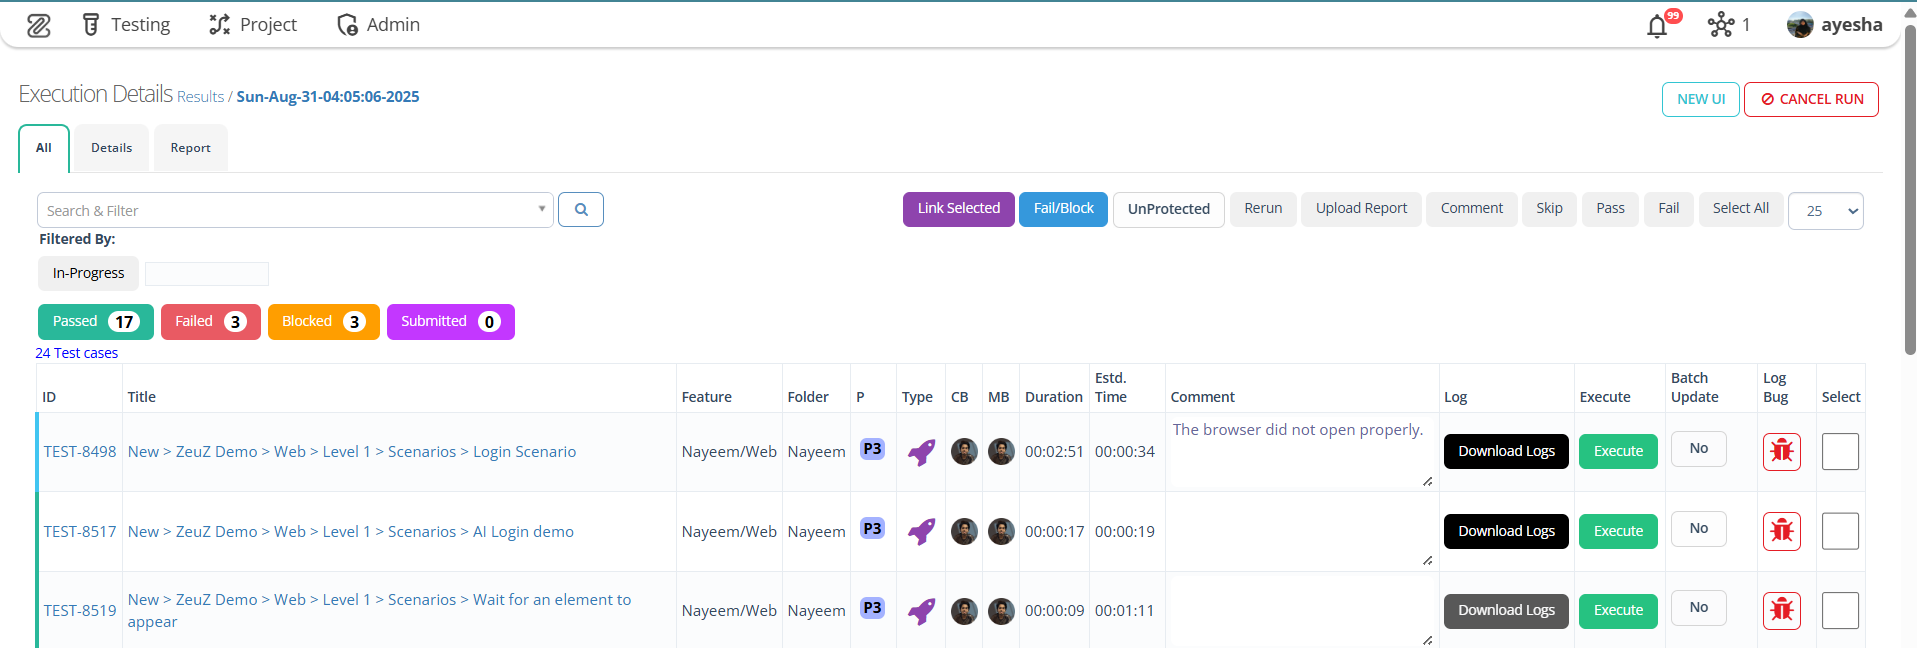This screenshot has width=1917, height=648.
Task: Open Batch Update dropdown for TEST-8498
Action: [x=1698, y=449]
